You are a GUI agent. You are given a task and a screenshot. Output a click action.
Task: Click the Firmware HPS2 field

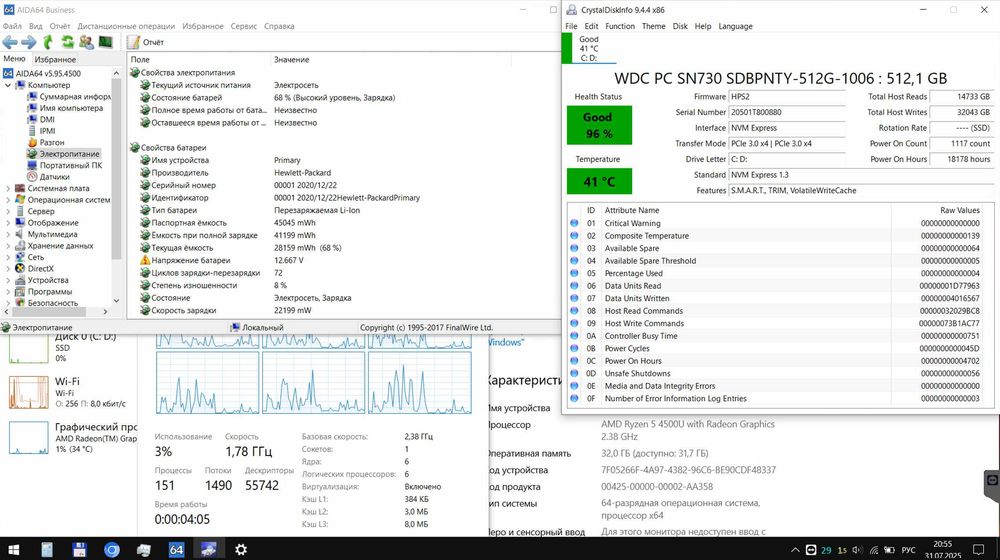point(787,96)
